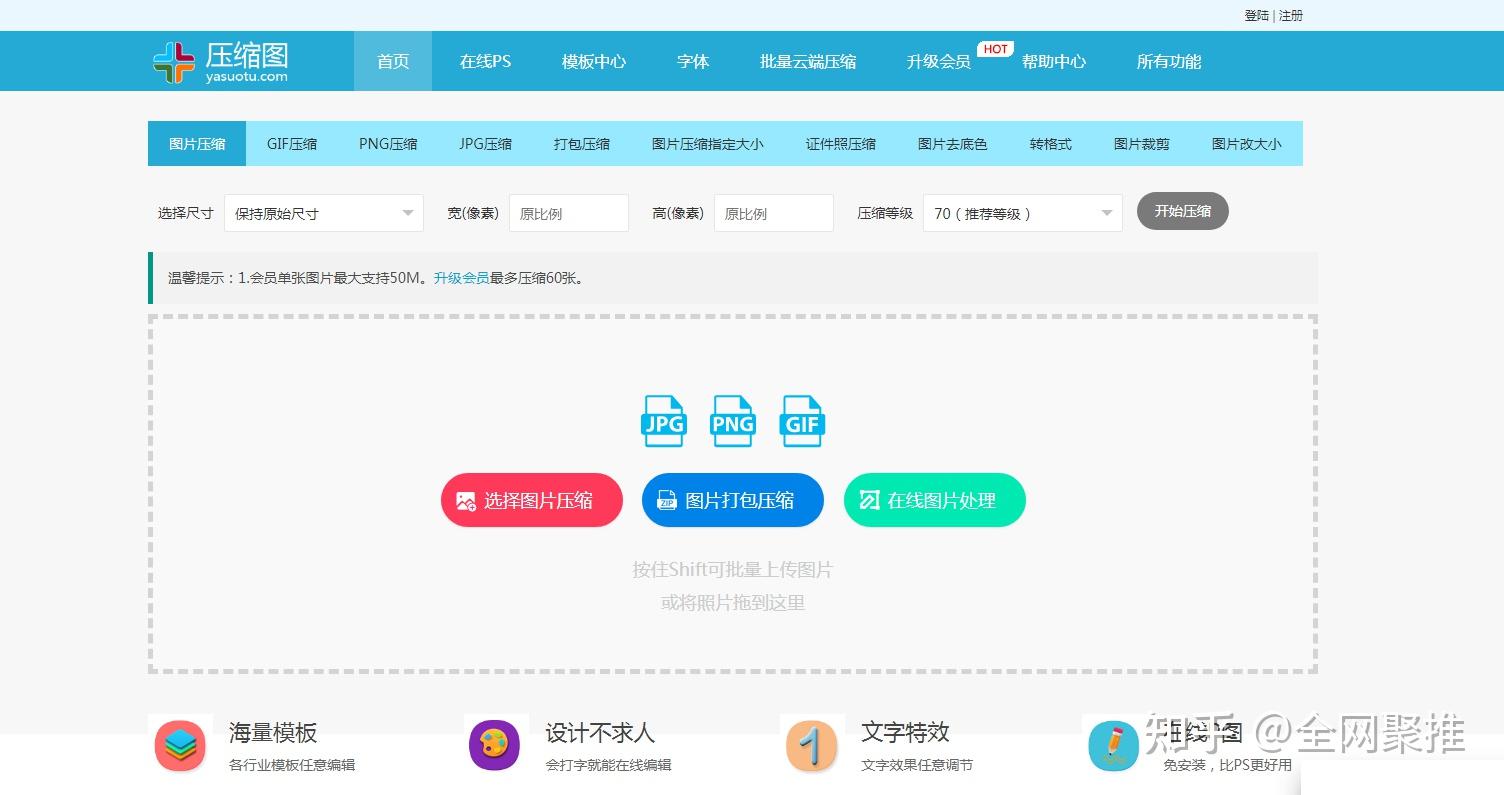Click the blue 图片打包压缩 button
The width and height of the screenshot is (1504, 795).
(733, 500)
